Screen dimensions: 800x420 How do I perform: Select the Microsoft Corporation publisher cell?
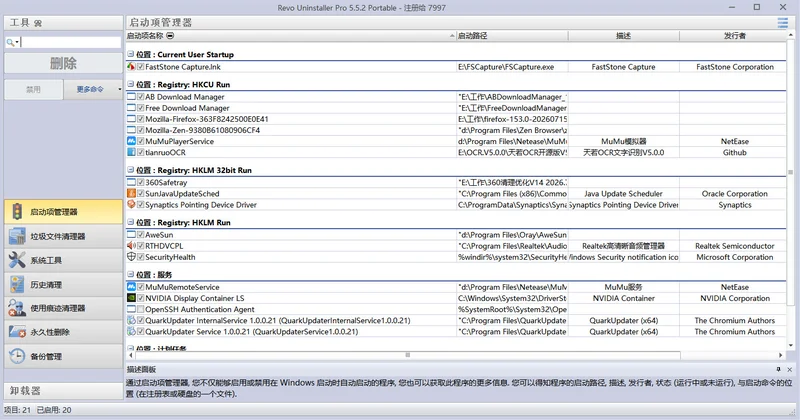(734, 257)
